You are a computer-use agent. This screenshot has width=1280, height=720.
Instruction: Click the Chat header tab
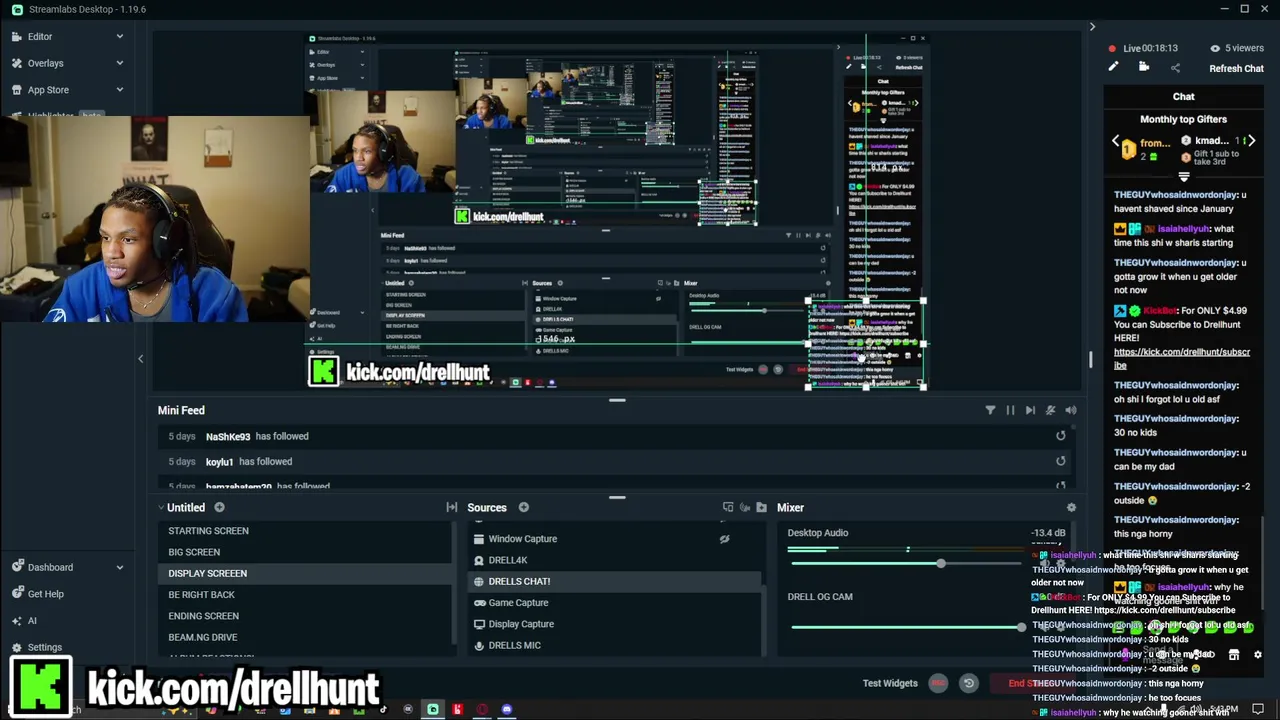pos(1183,97)
